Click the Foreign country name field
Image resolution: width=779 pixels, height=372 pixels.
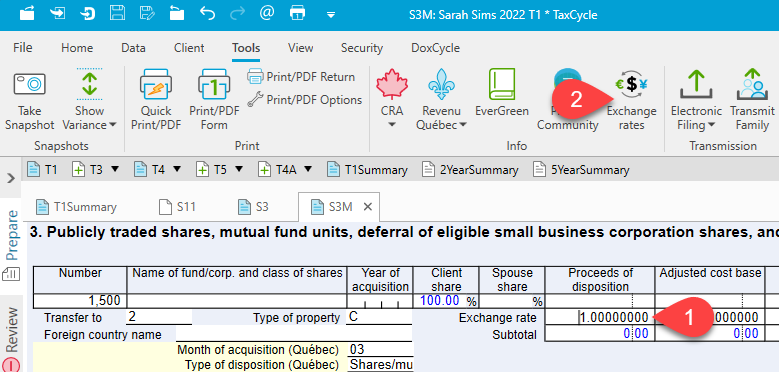pos(294,335)
